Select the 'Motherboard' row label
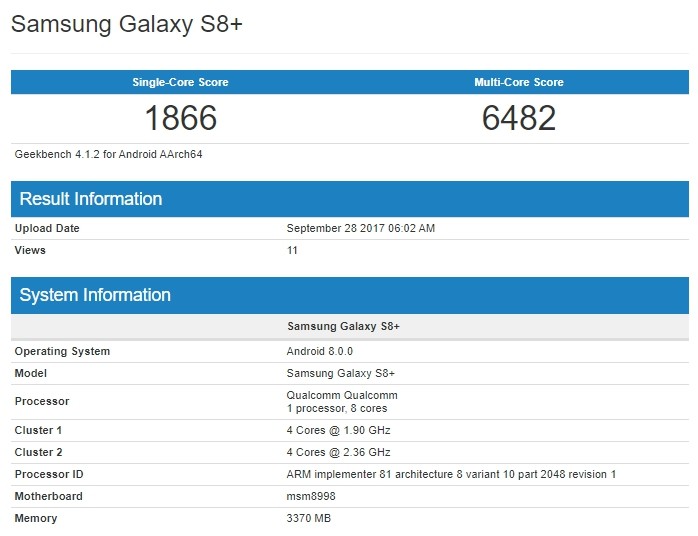 coord(49,496)
